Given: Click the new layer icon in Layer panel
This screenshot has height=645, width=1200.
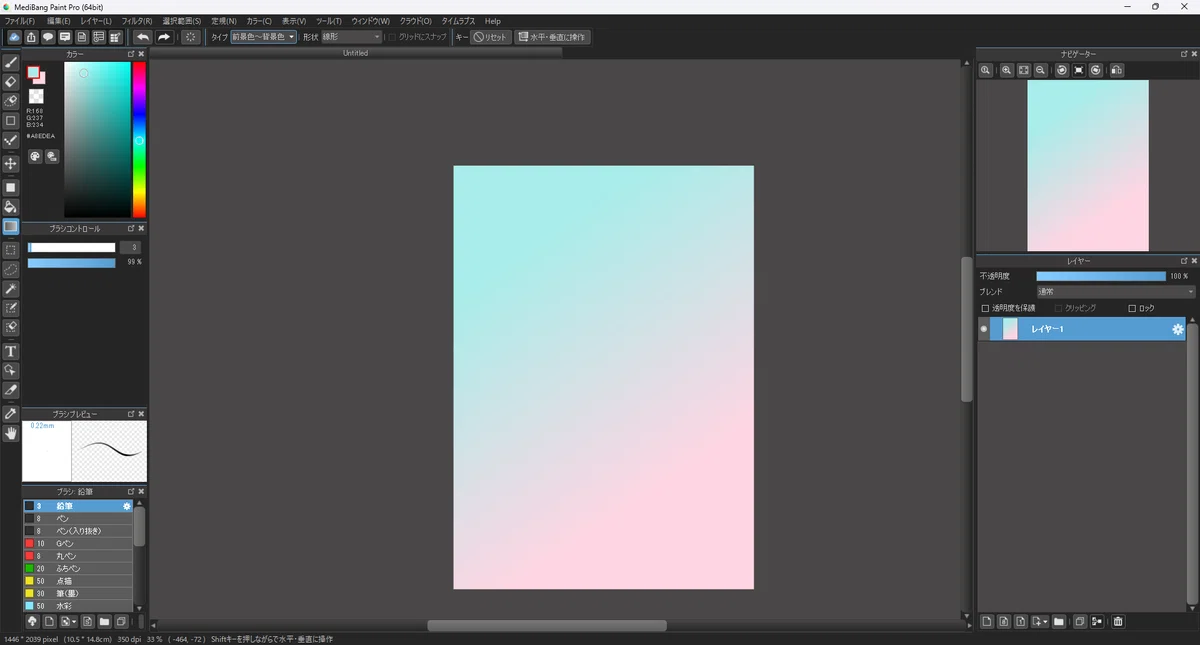Looking at the screenshot, I should [x=987, y=622].
